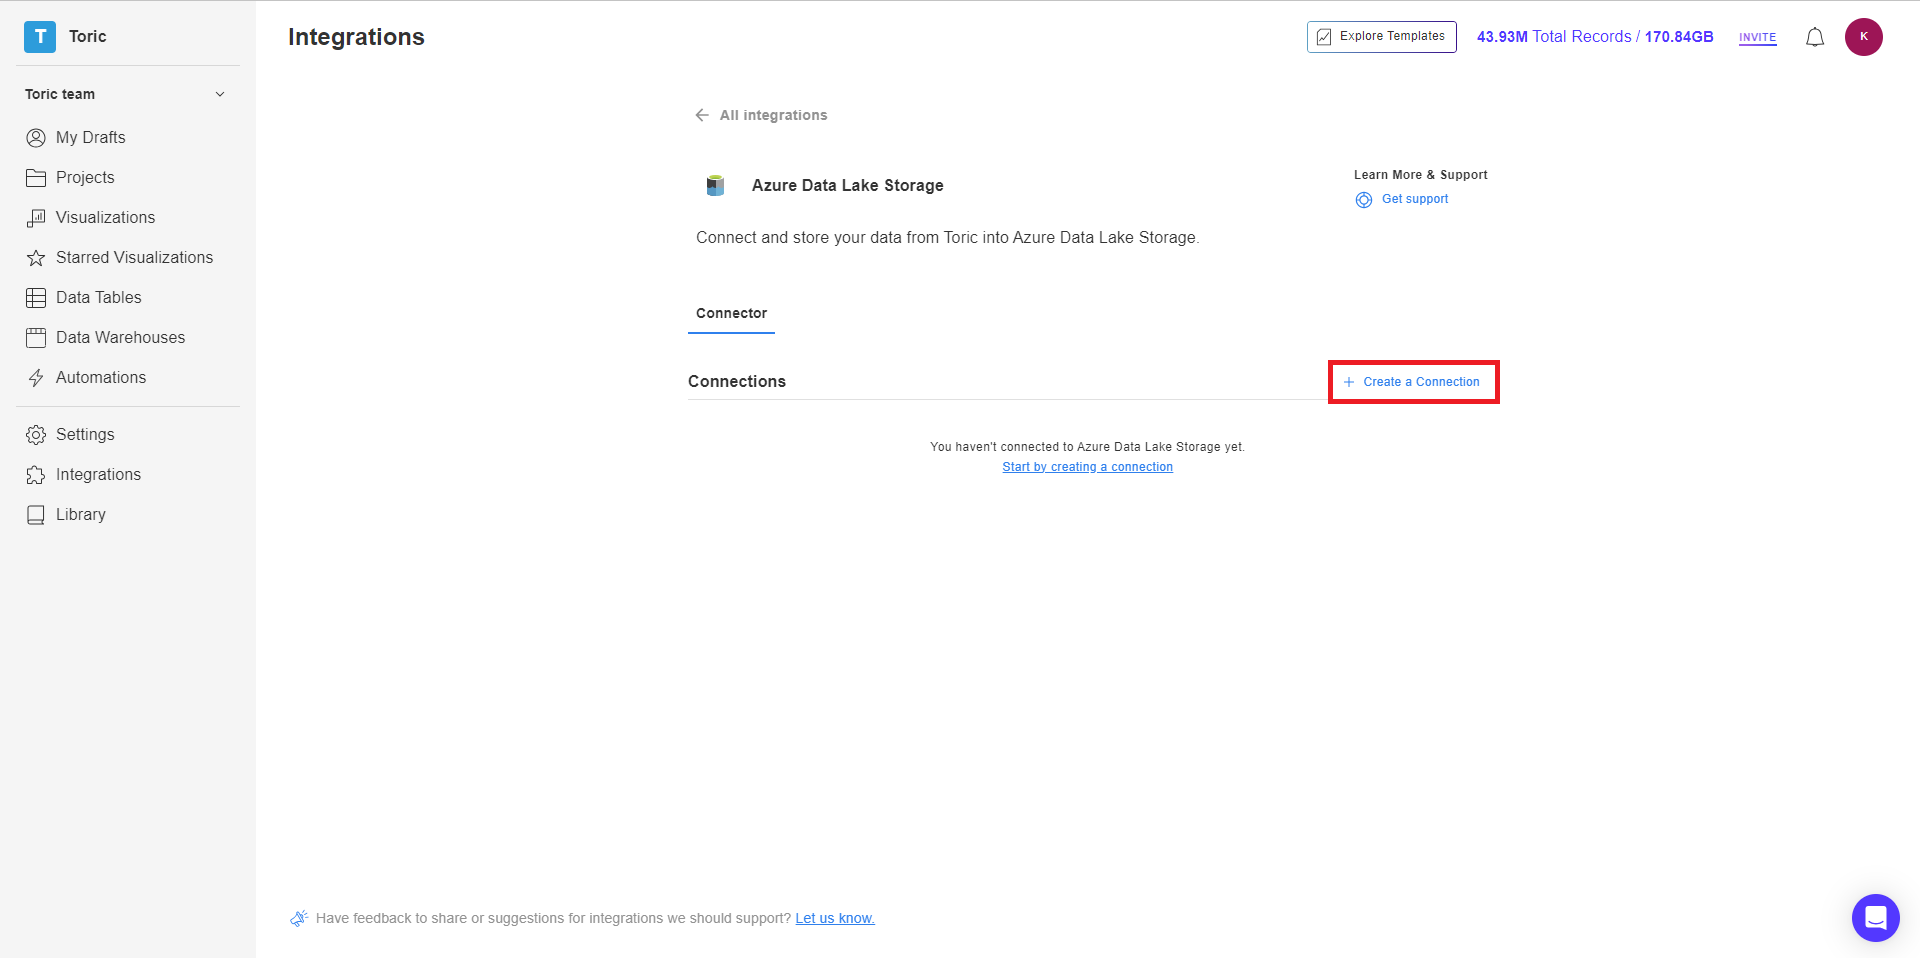The width and height of the screenshot is (1920, 958).
Task: Click the feedback megaphone icon
Action: (299, 918)
